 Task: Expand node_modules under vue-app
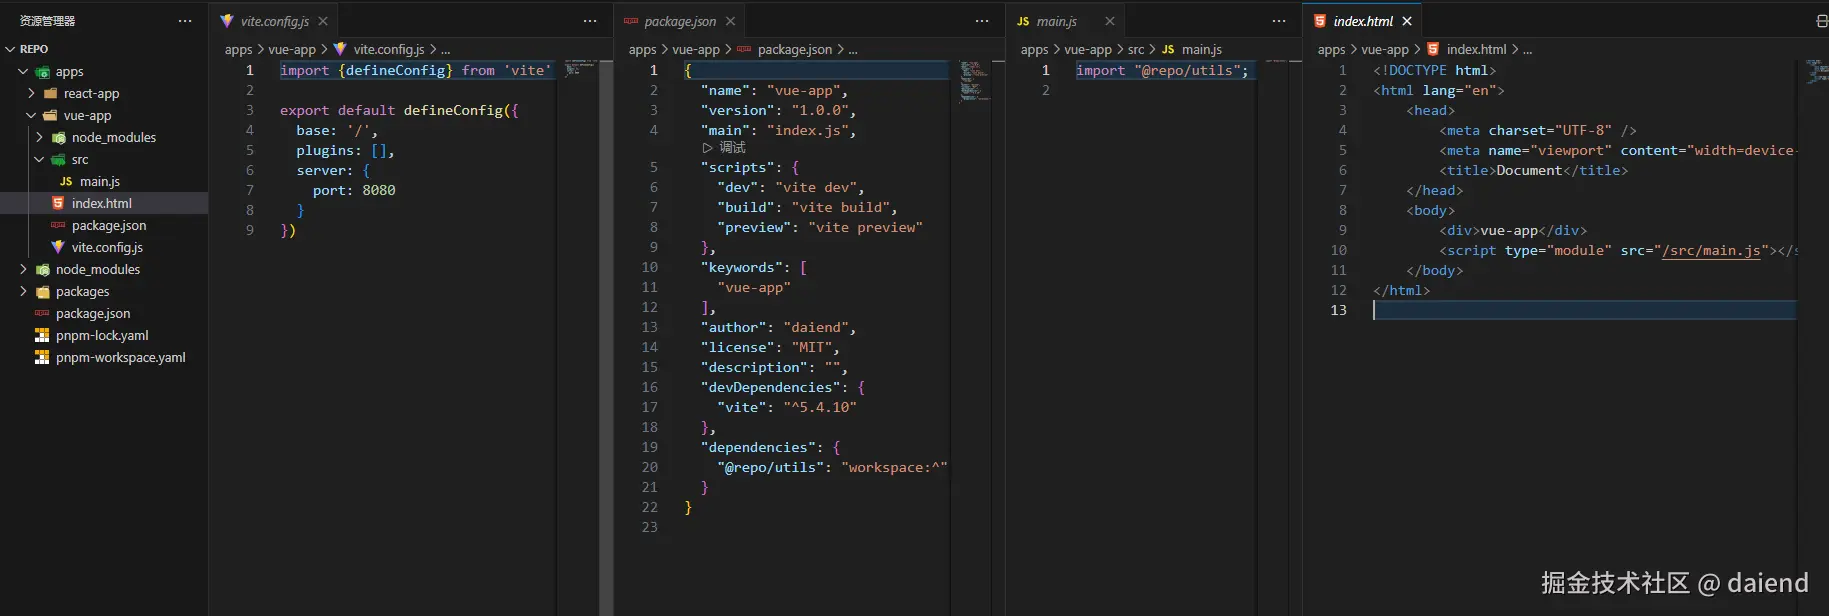pyautogui.click(x=39, y=137)
